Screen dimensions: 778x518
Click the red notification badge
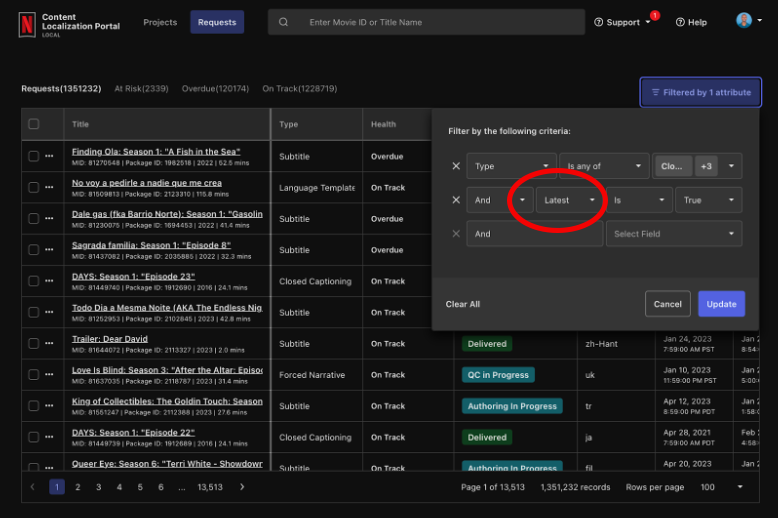[x=655, y=15]
